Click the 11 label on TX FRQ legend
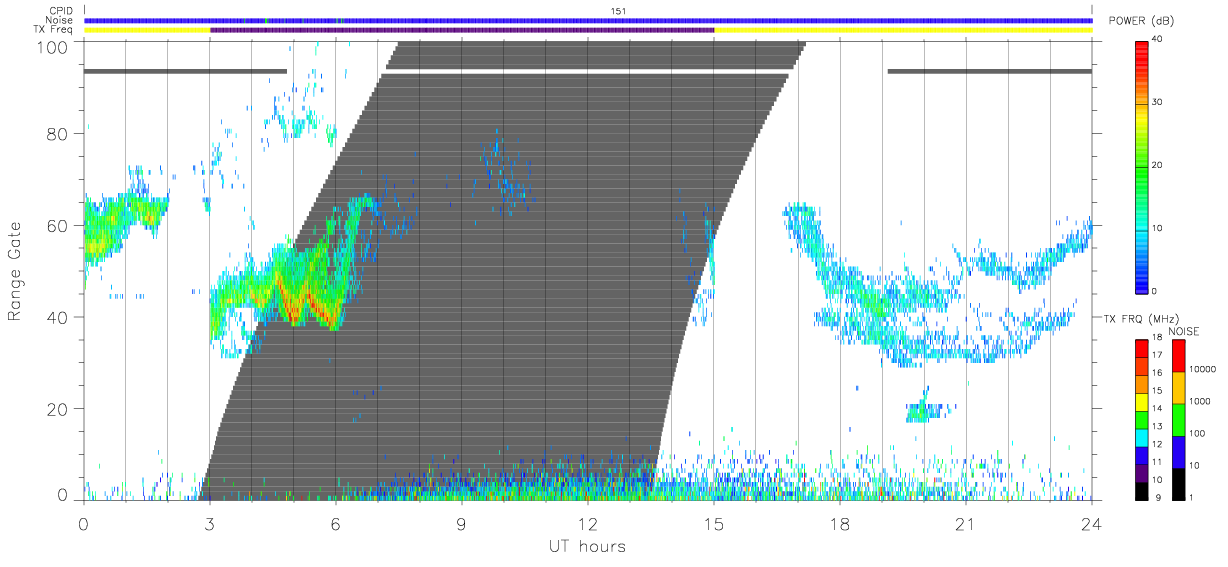1228x567 pixels. coord(1157,462)
